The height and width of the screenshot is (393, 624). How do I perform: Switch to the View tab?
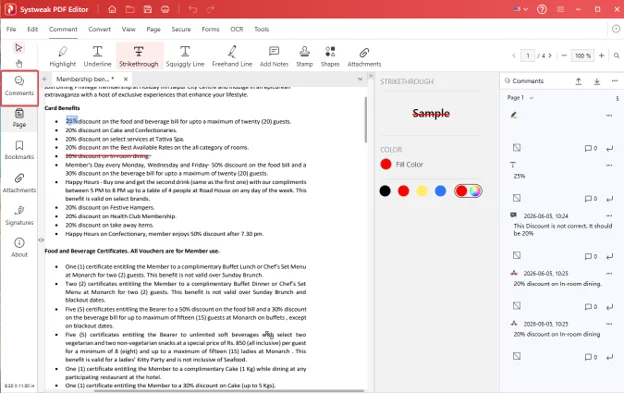pyautogui.click(x=129, y=29)
